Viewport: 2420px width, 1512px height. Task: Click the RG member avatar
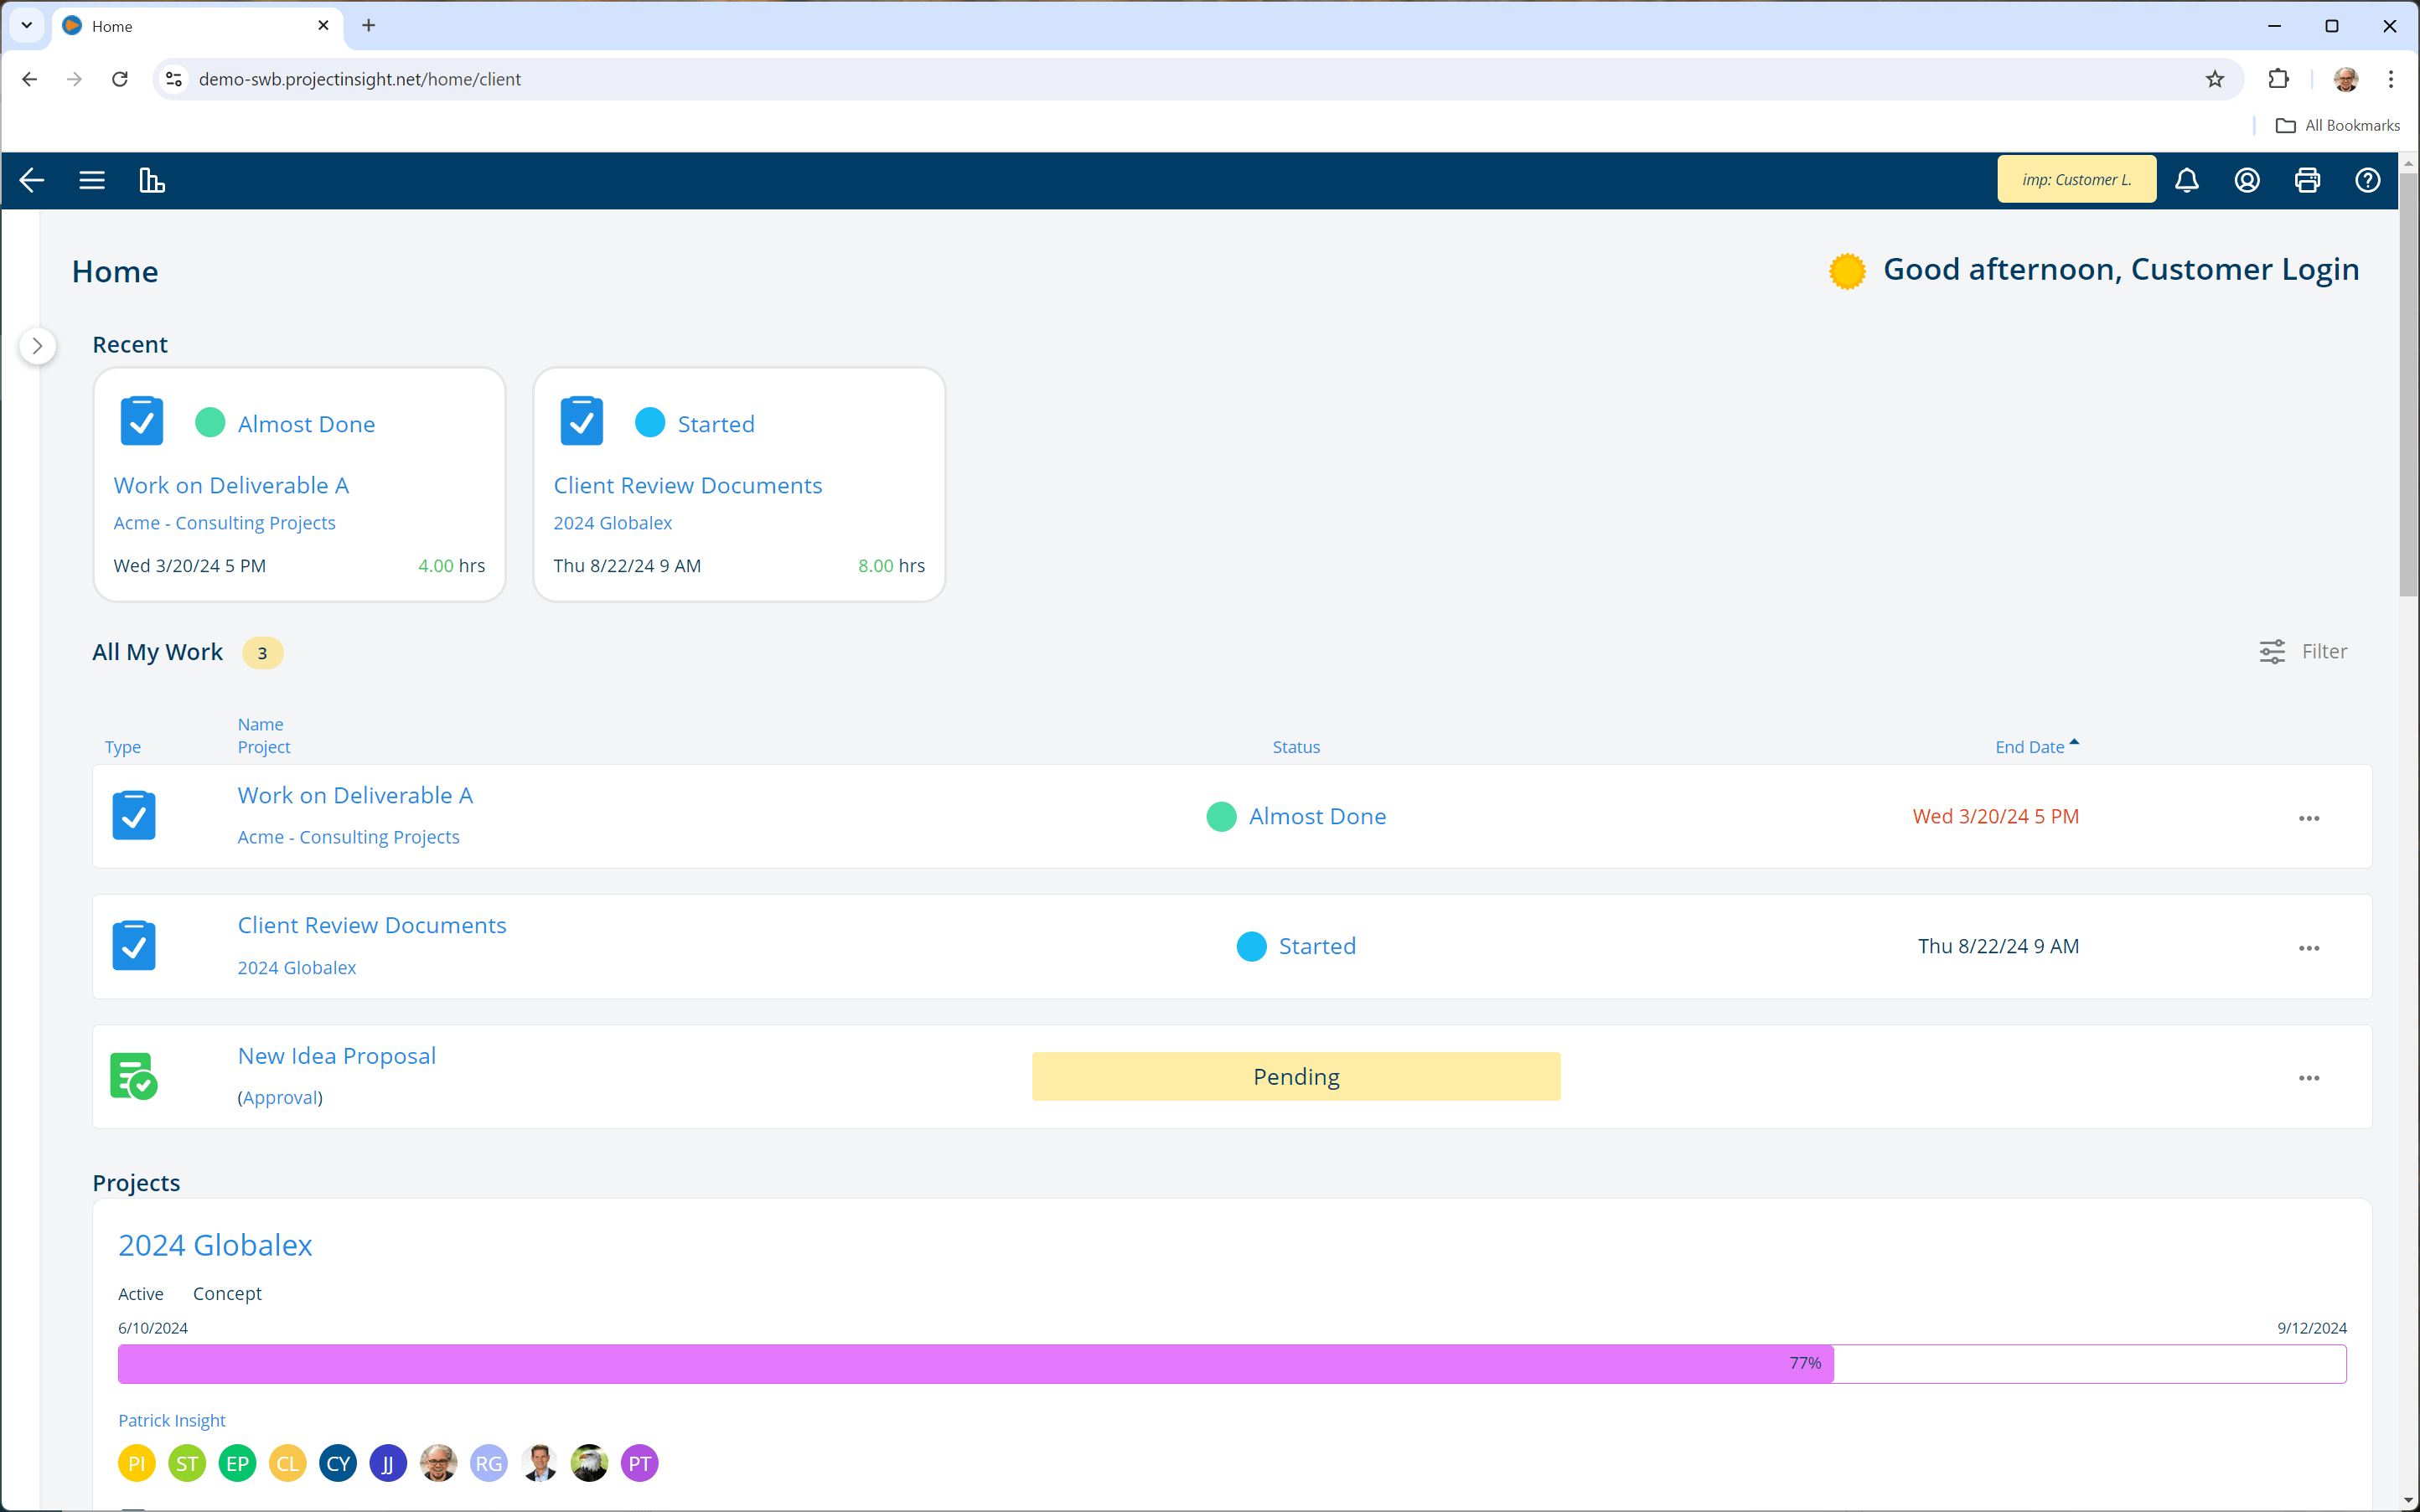pyautogui.click(x=489, y=1464)
